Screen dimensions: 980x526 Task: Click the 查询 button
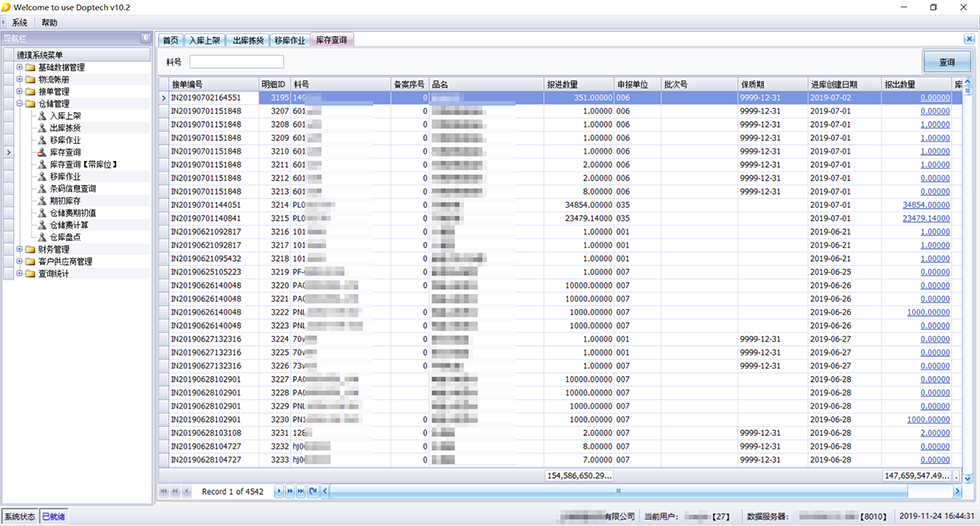[946, 62]
